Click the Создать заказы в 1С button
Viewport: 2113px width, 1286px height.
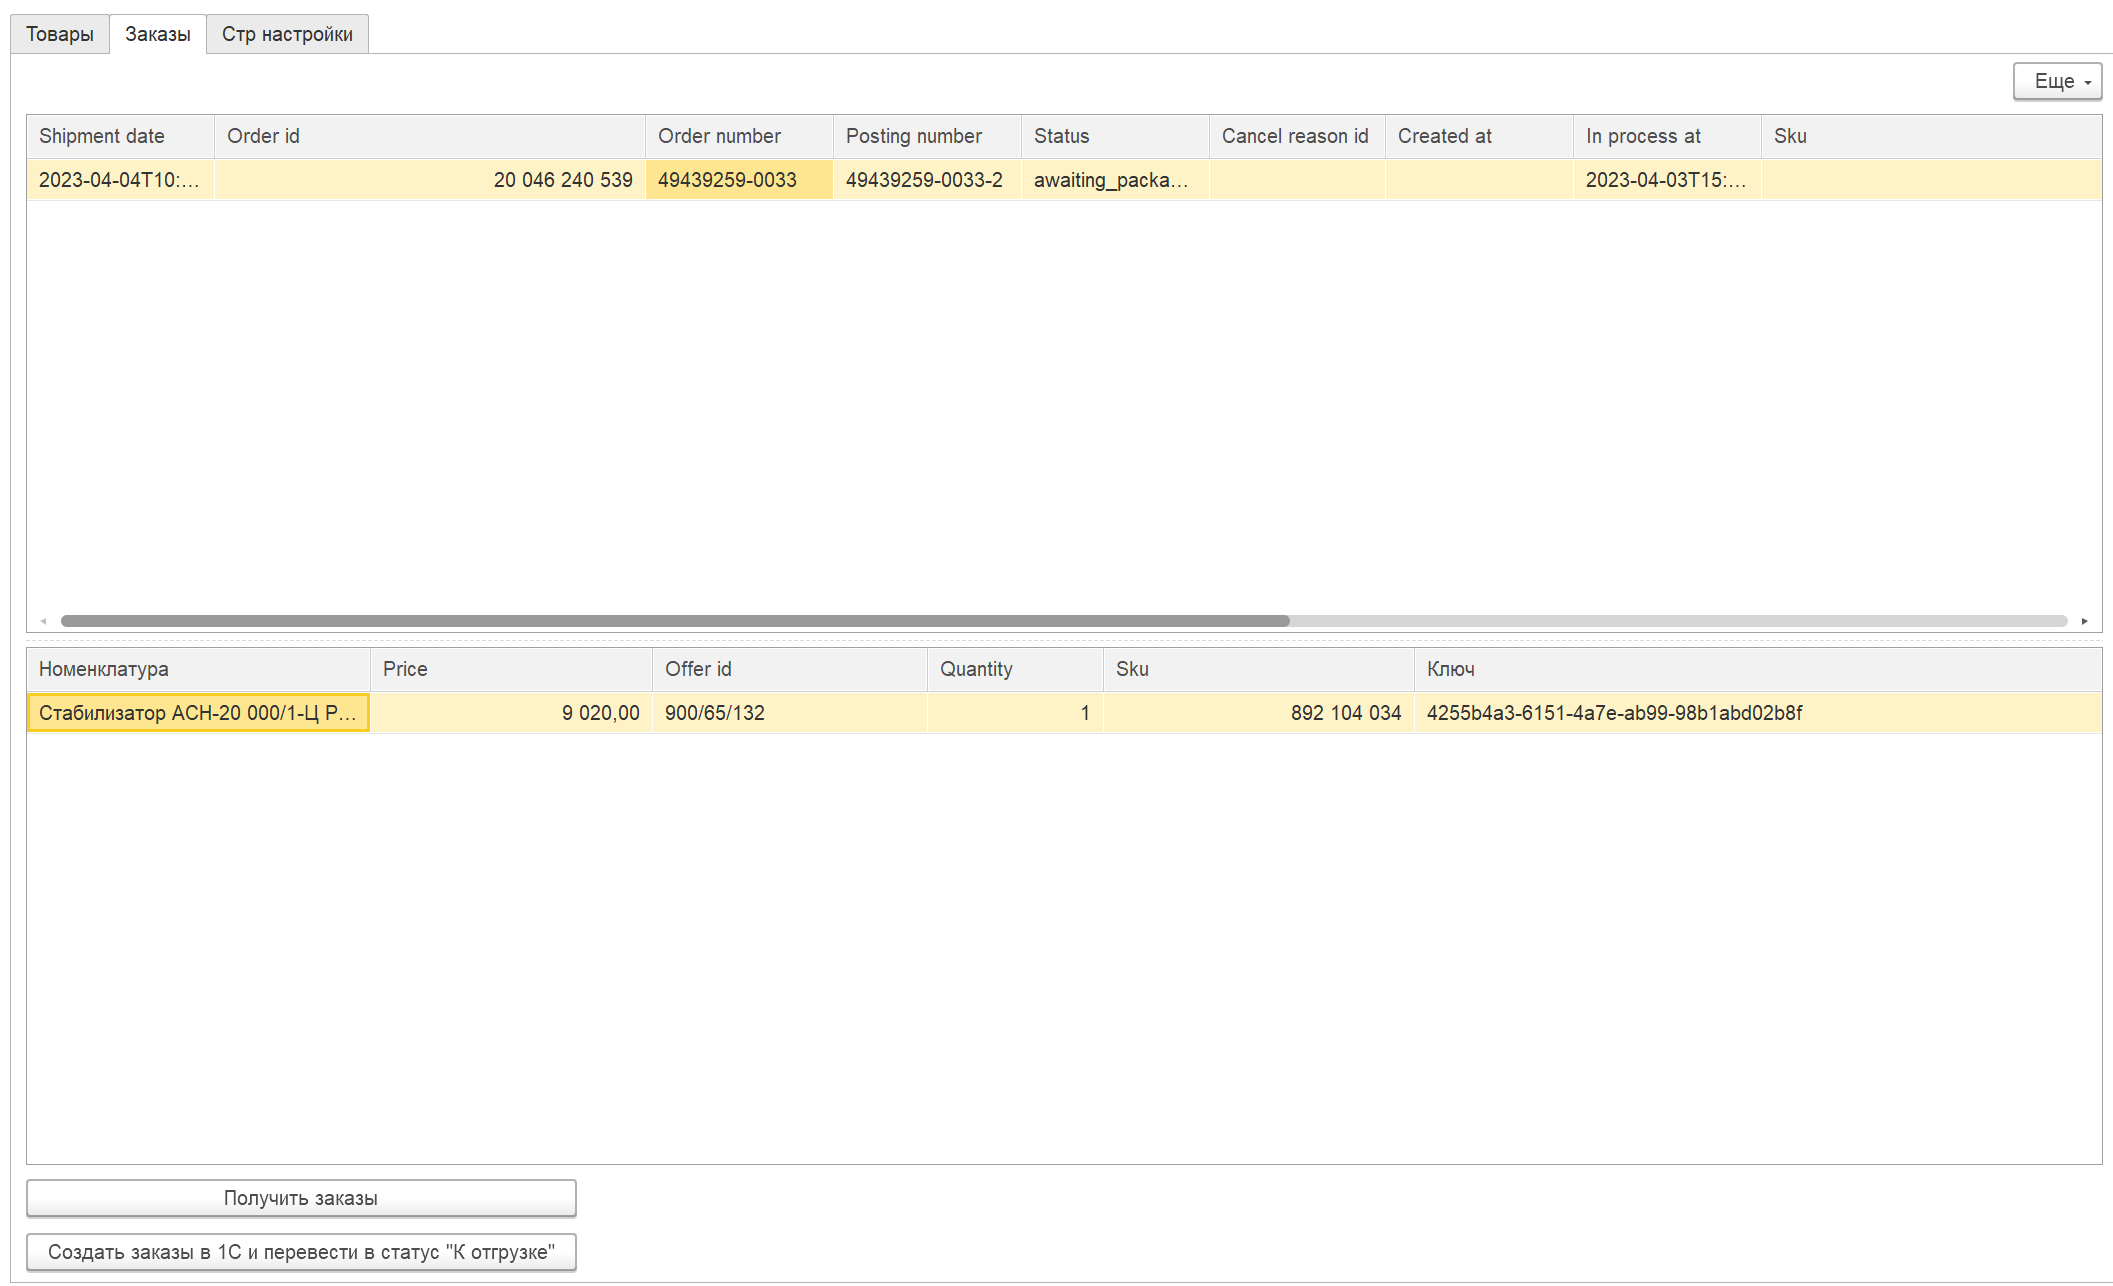pyautogui.click(x=301, y=1252)
